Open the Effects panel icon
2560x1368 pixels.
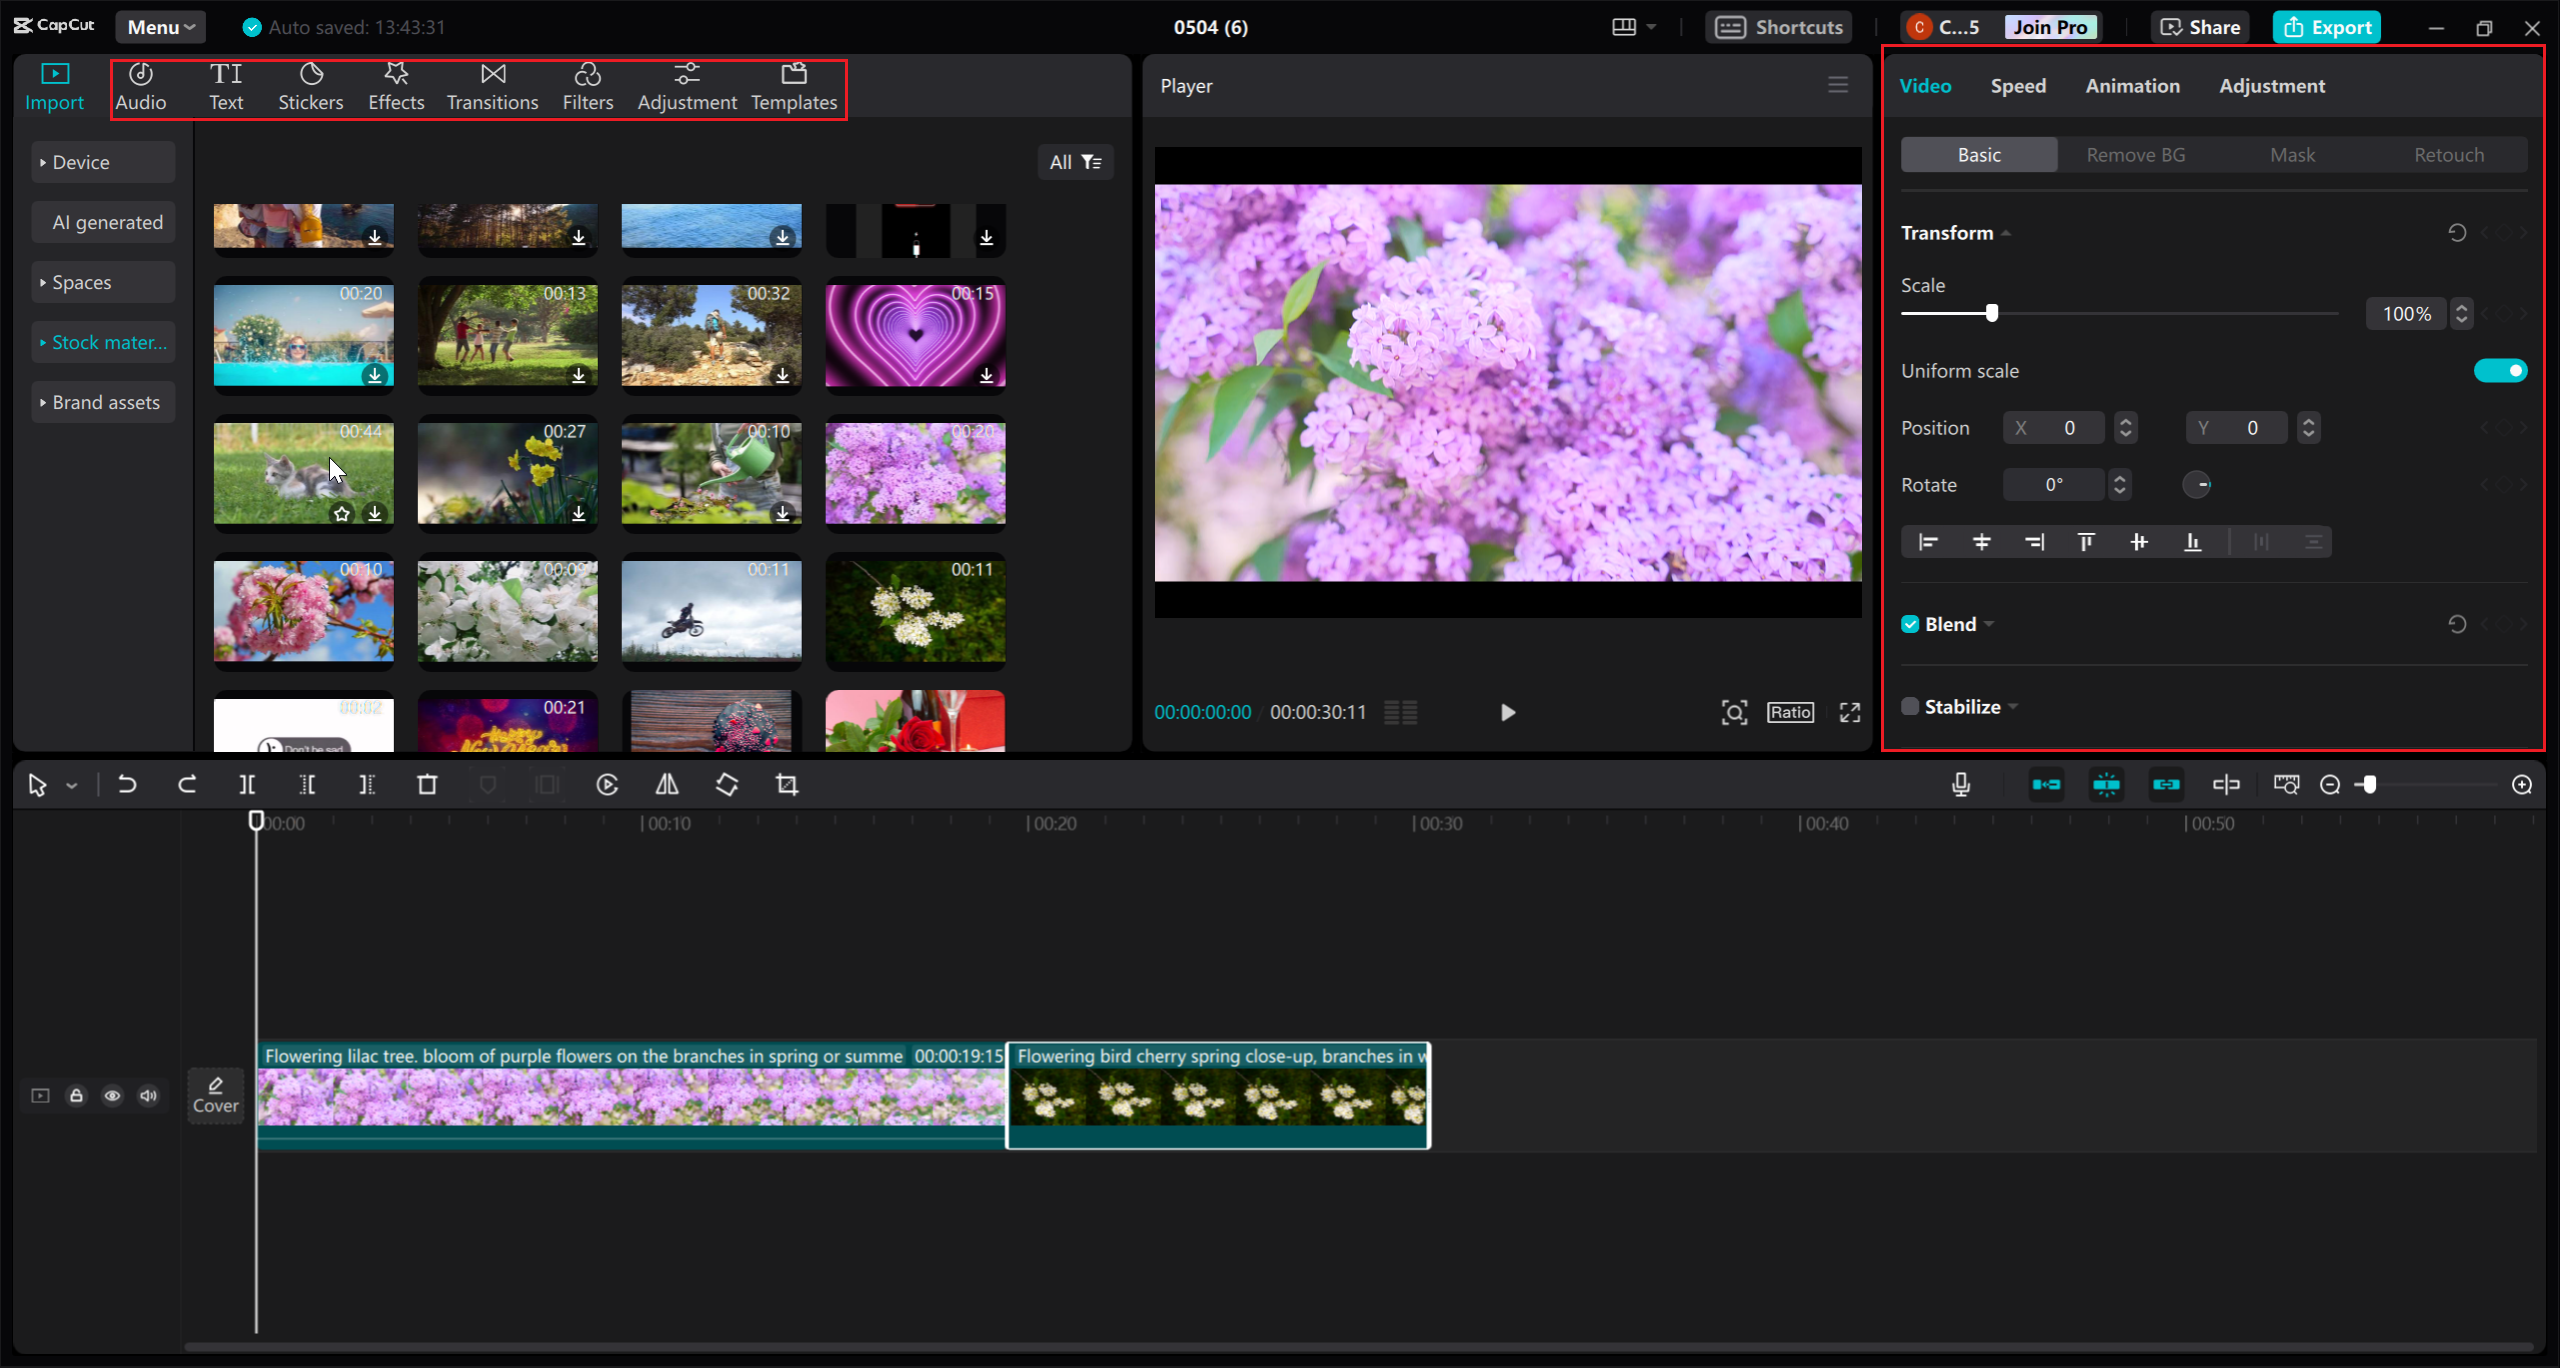[x=396, y=87]
